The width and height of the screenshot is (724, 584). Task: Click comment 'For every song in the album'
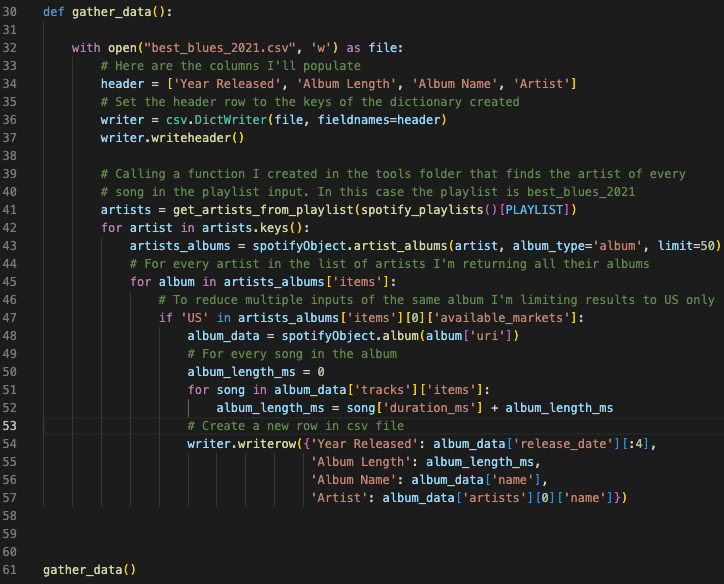coord(292,354)
